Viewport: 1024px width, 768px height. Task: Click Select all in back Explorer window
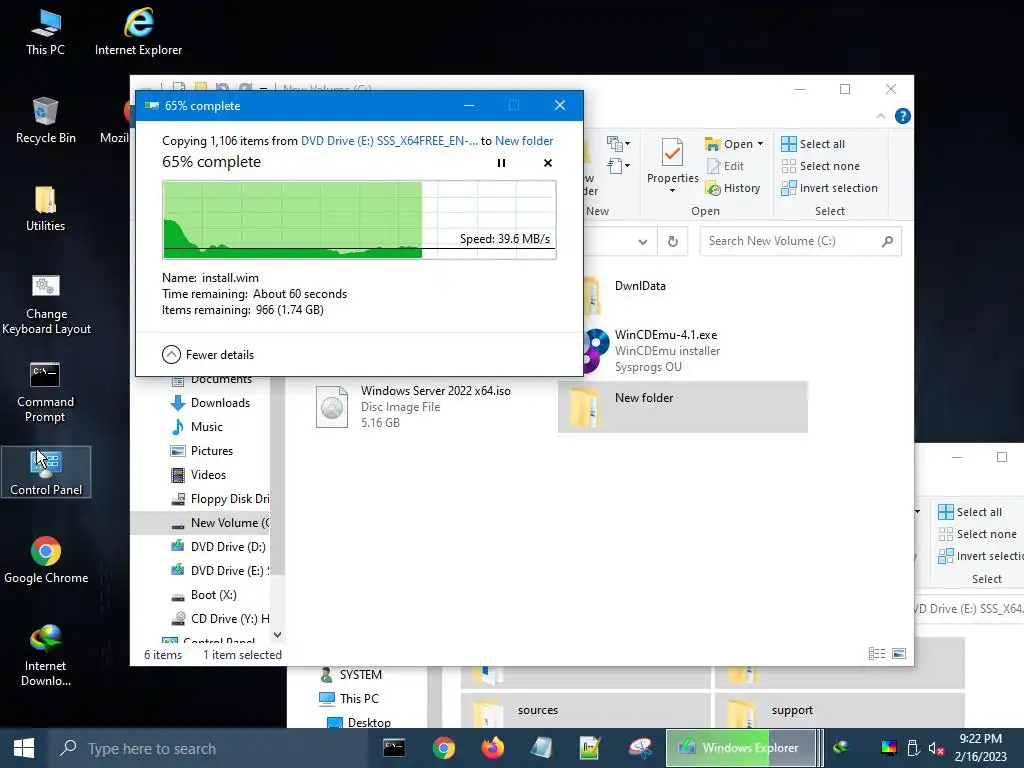pos(970,512)
